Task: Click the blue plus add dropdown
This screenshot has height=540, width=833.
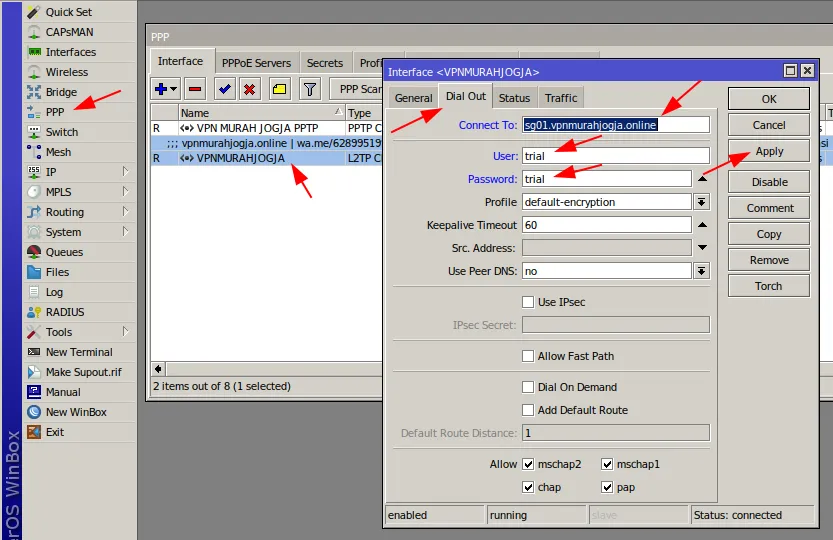Action: pyautogui.click(x=166, y=89)
